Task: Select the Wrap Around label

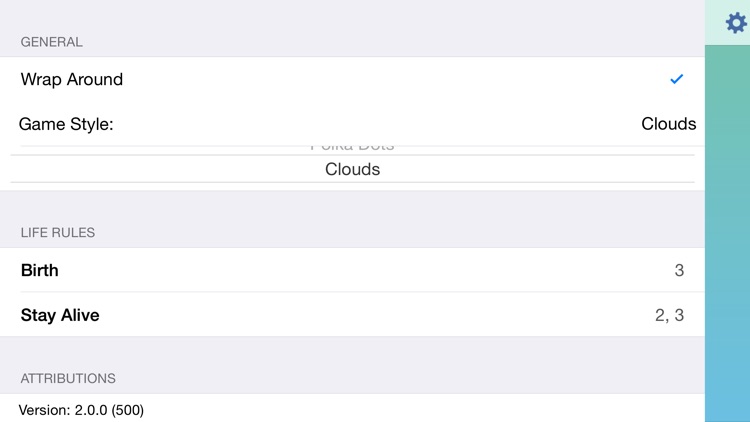Action: tap(72, 79)
